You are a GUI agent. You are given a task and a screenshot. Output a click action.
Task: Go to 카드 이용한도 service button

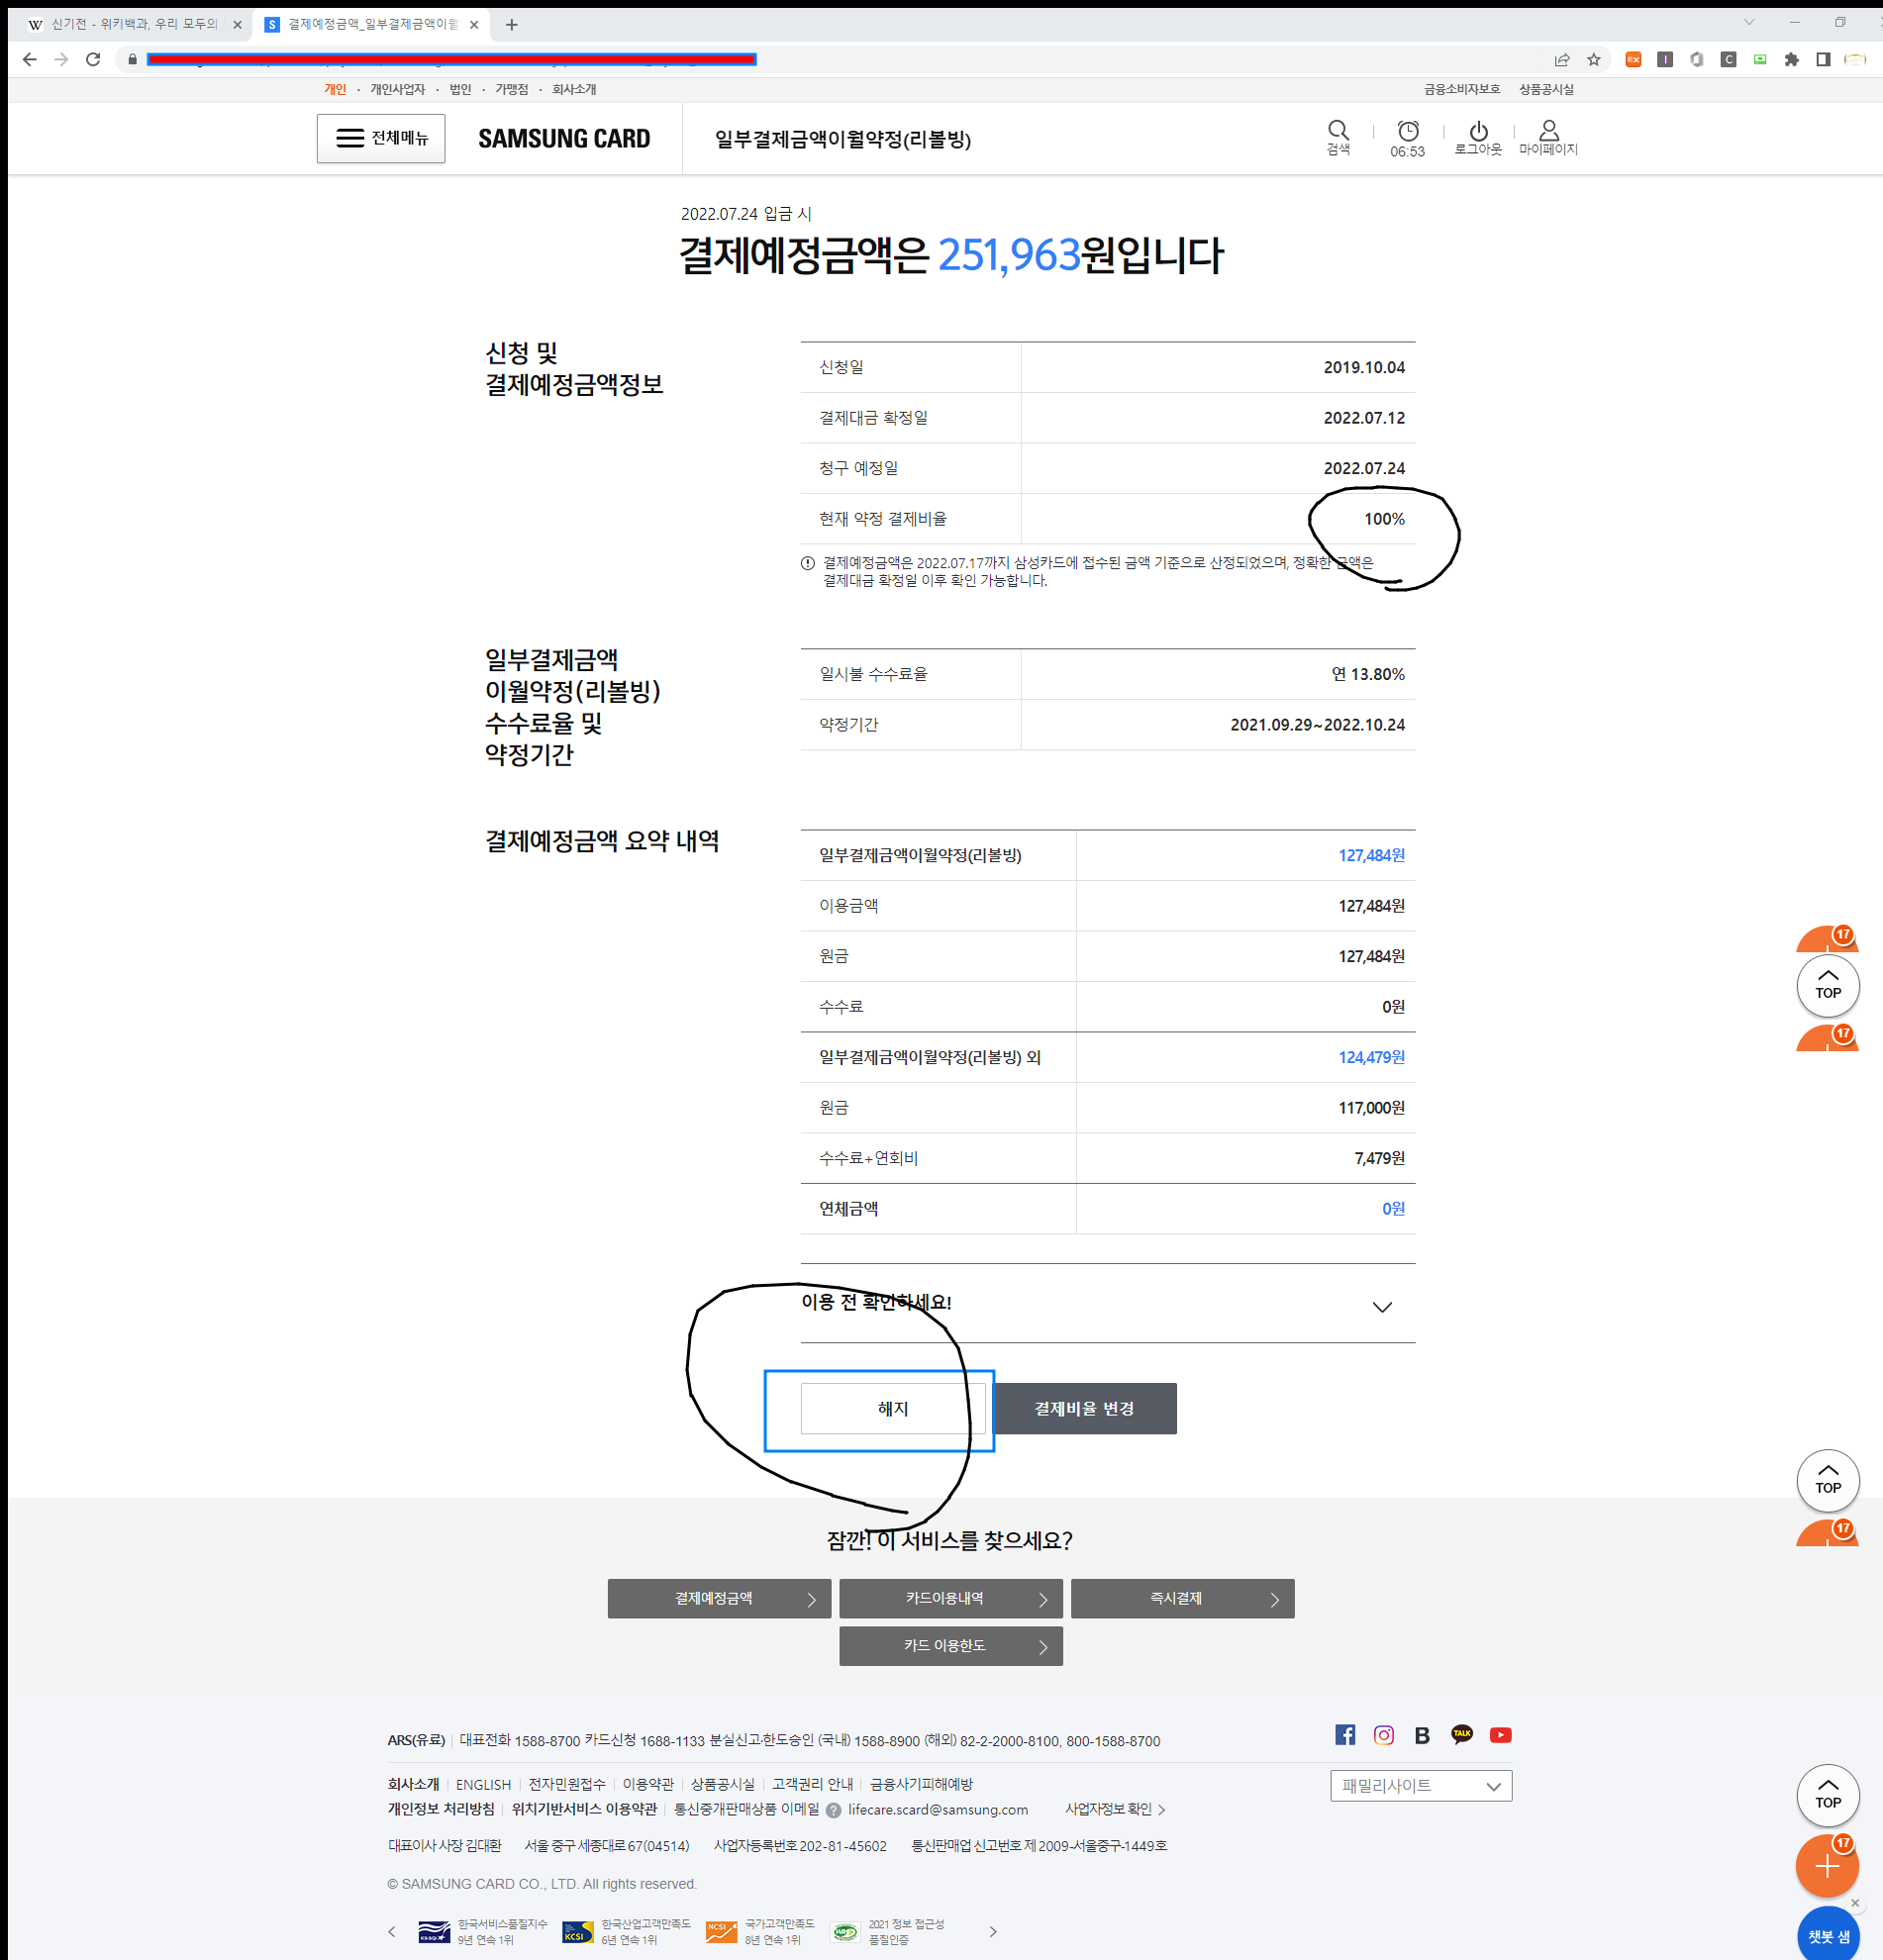point(951,1646)
